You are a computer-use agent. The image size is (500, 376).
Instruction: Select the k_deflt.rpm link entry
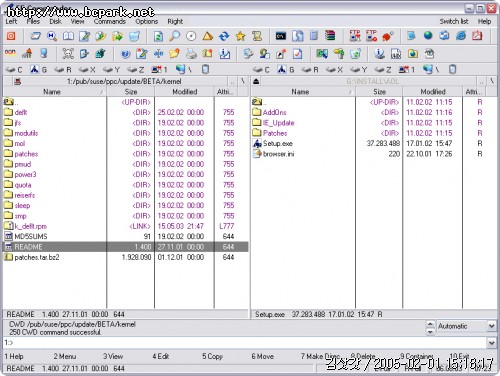[x=125, y=226]
